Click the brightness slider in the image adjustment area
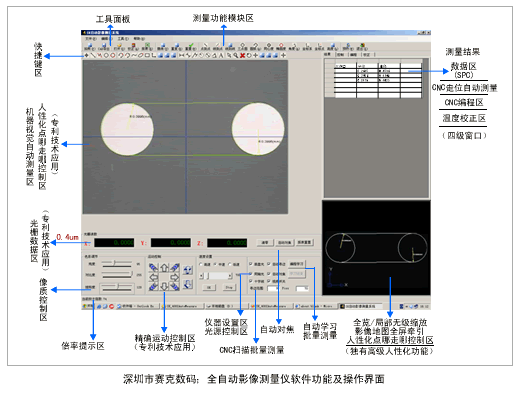 coord(117,264)
